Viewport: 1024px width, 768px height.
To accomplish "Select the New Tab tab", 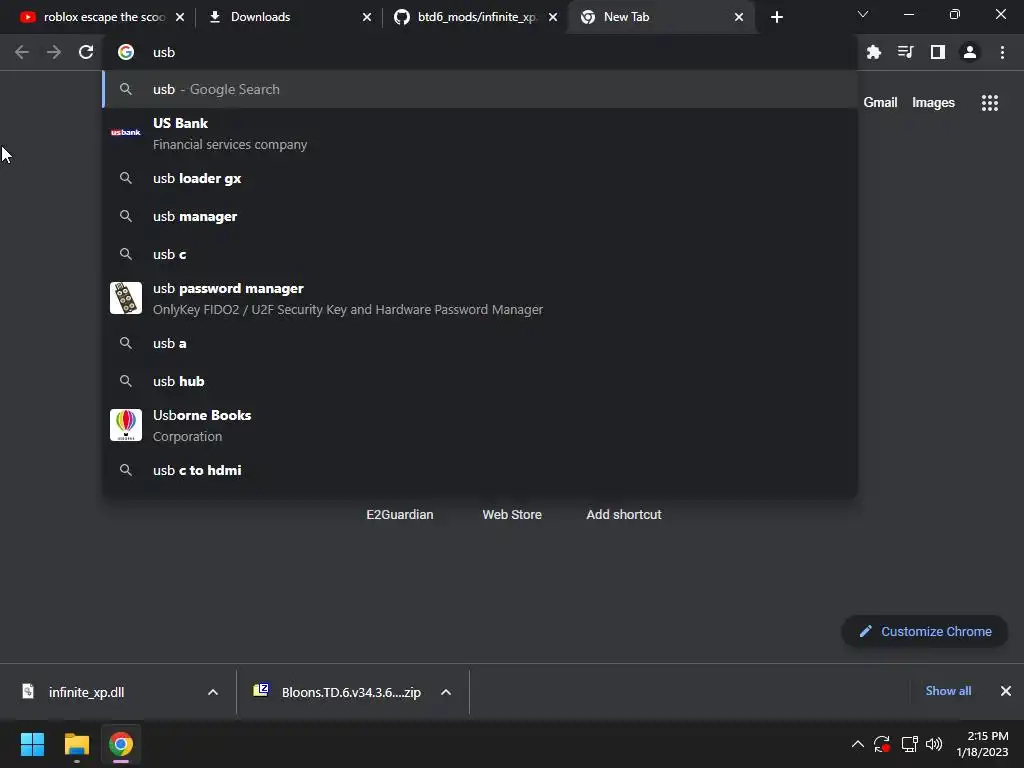I will 660,17.
